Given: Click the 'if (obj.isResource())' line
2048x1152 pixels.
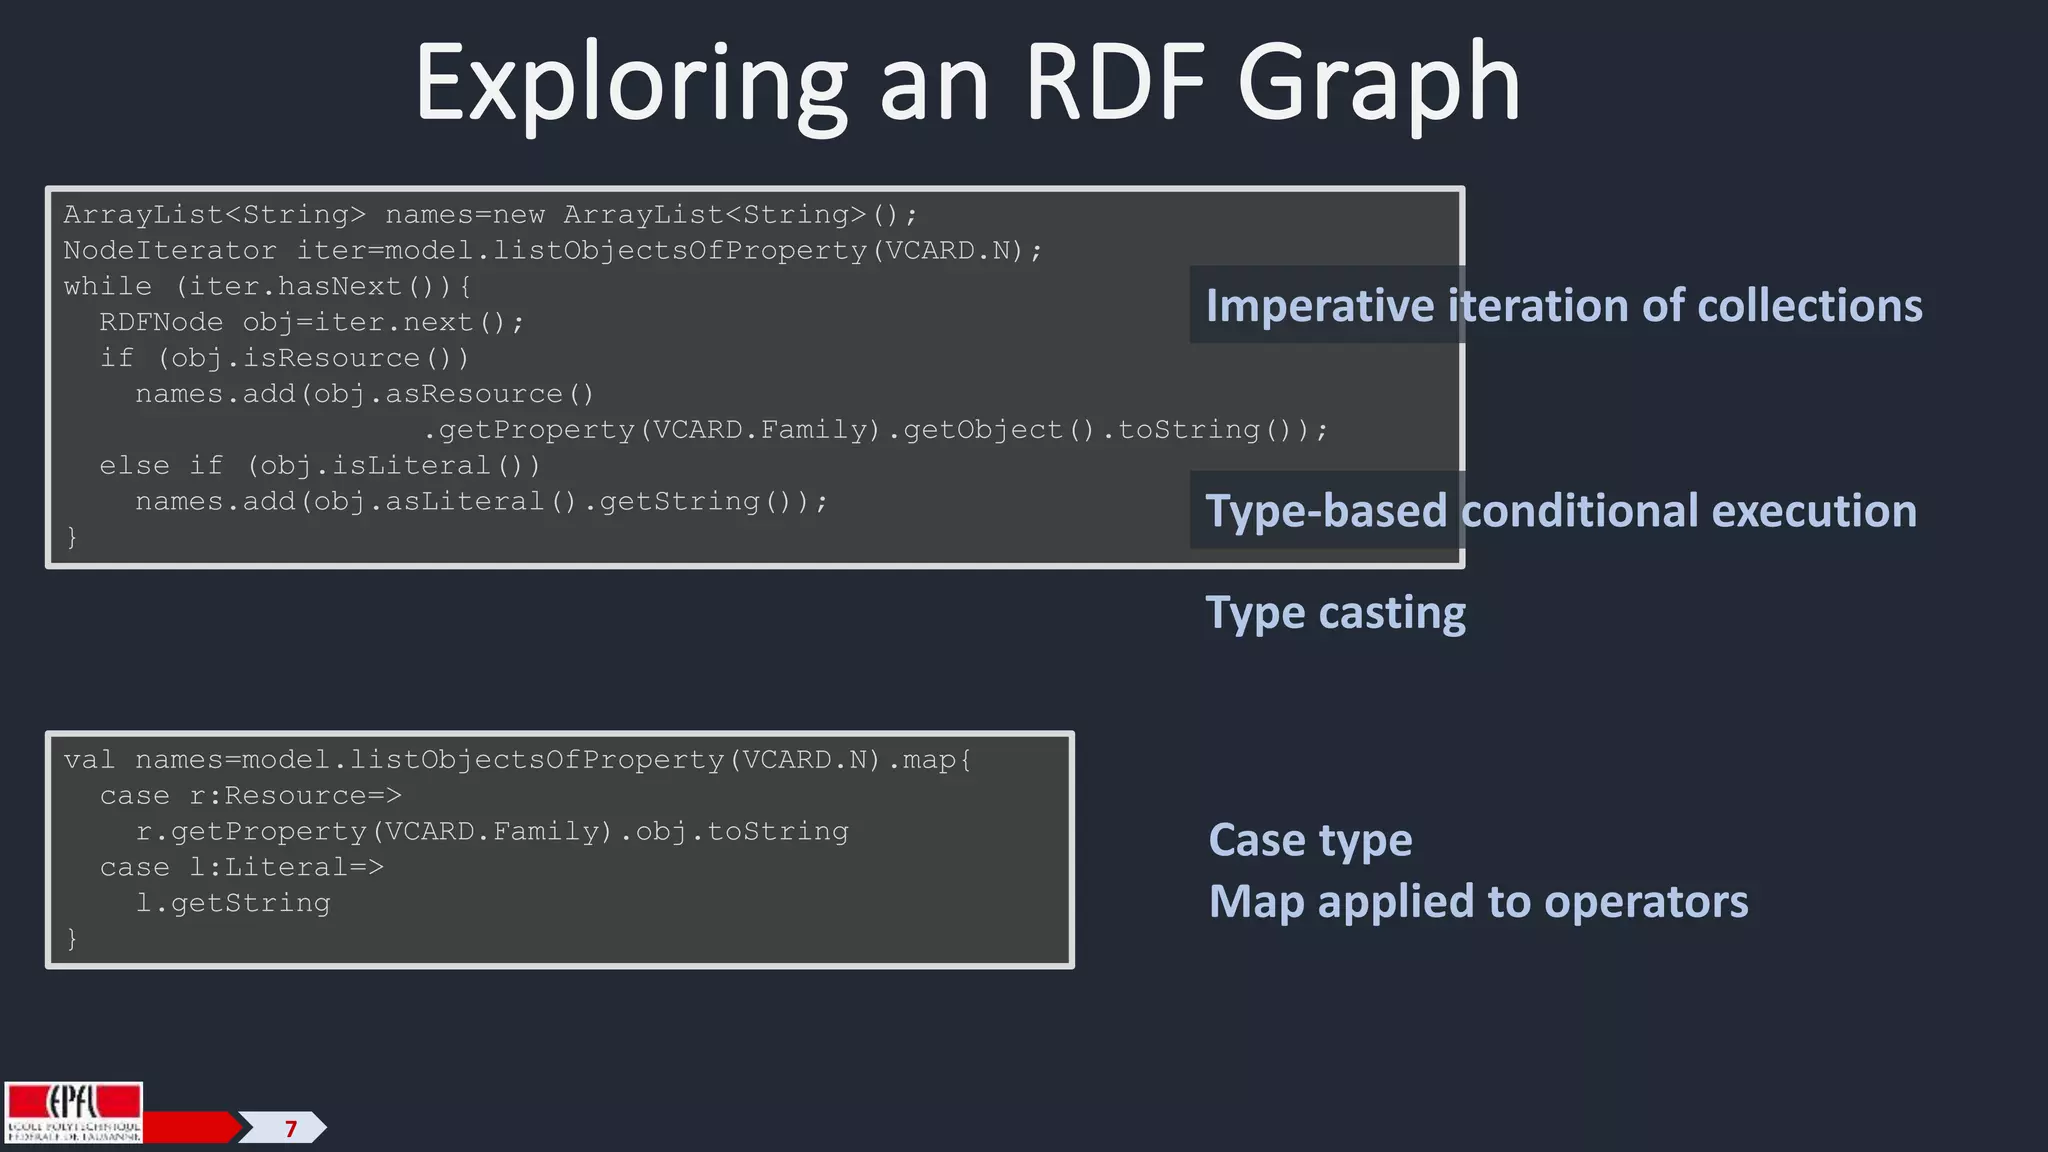Looking at the screenshot, I should (285, 358).
